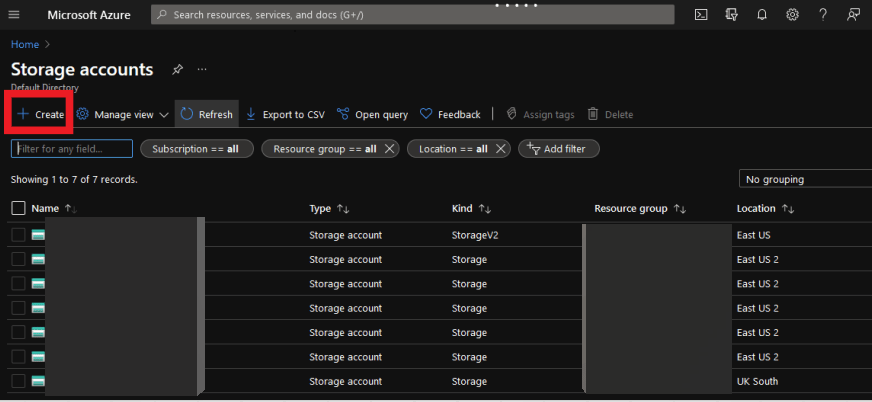Sort by the Name column

click(x=54, y=209)
